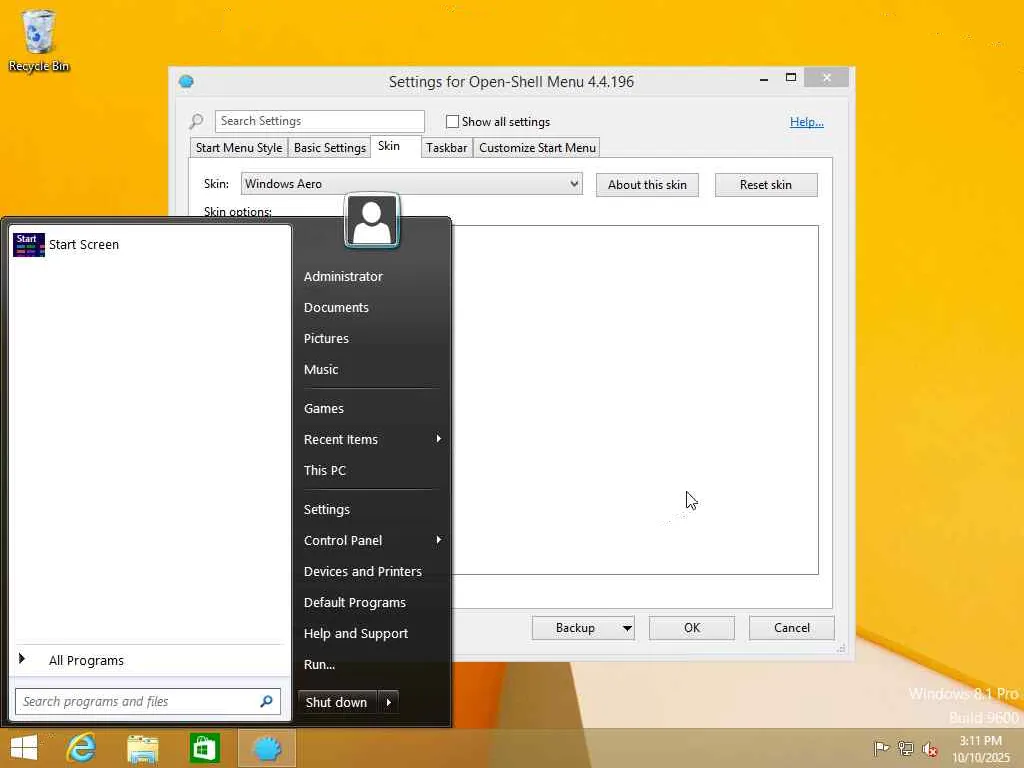
Task: Confirm settings with the OK button
Action: pos(692,628)
